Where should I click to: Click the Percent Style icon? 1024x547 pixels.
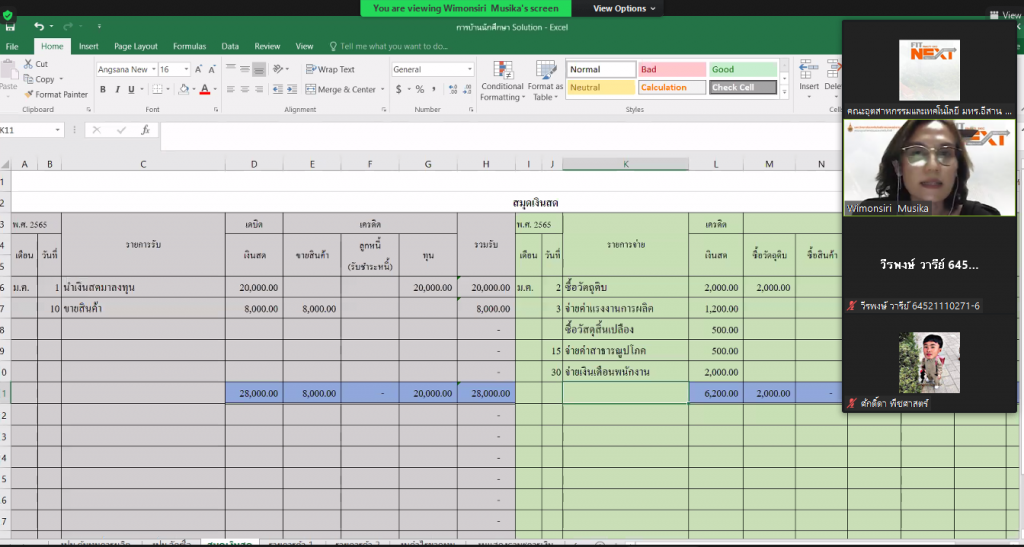coord(419,90)
